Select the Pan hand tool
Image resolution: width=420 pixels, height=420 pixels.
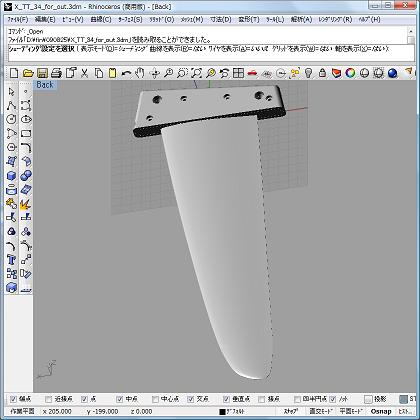click(x=140, y=73)
